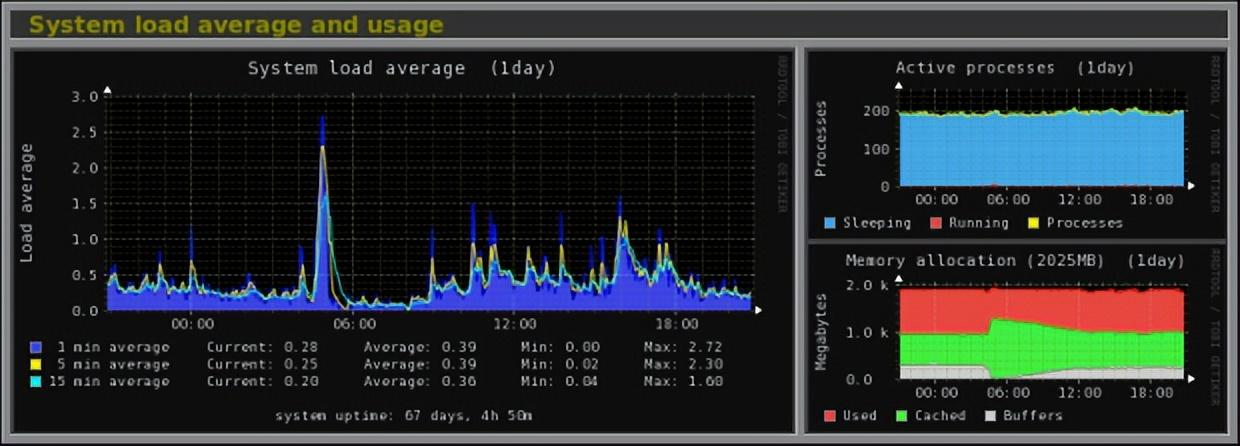Click the cyan 15 min average legend swatch

(x=37, y=381)
